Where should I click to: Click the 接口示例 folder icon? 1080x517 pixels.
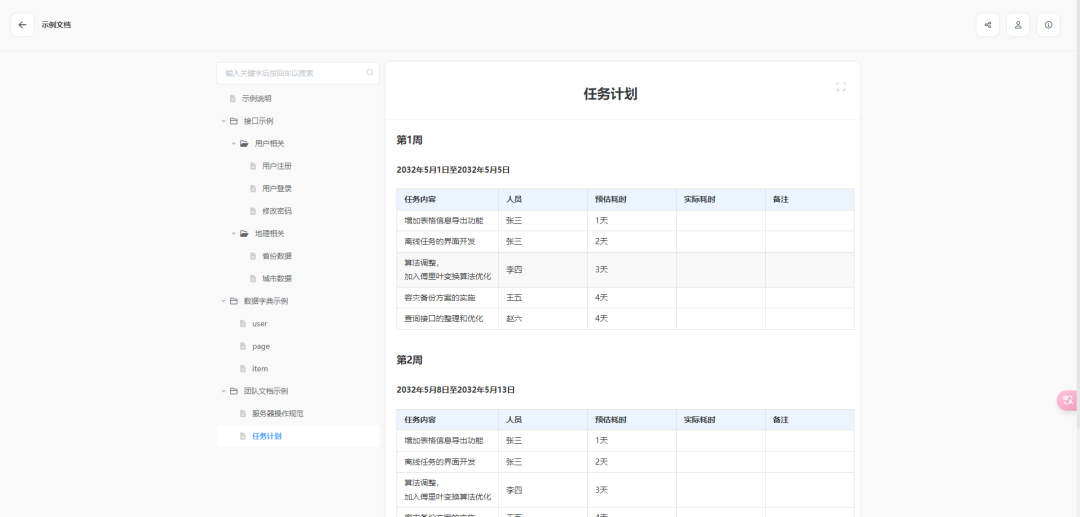click(x=233, y=121)
